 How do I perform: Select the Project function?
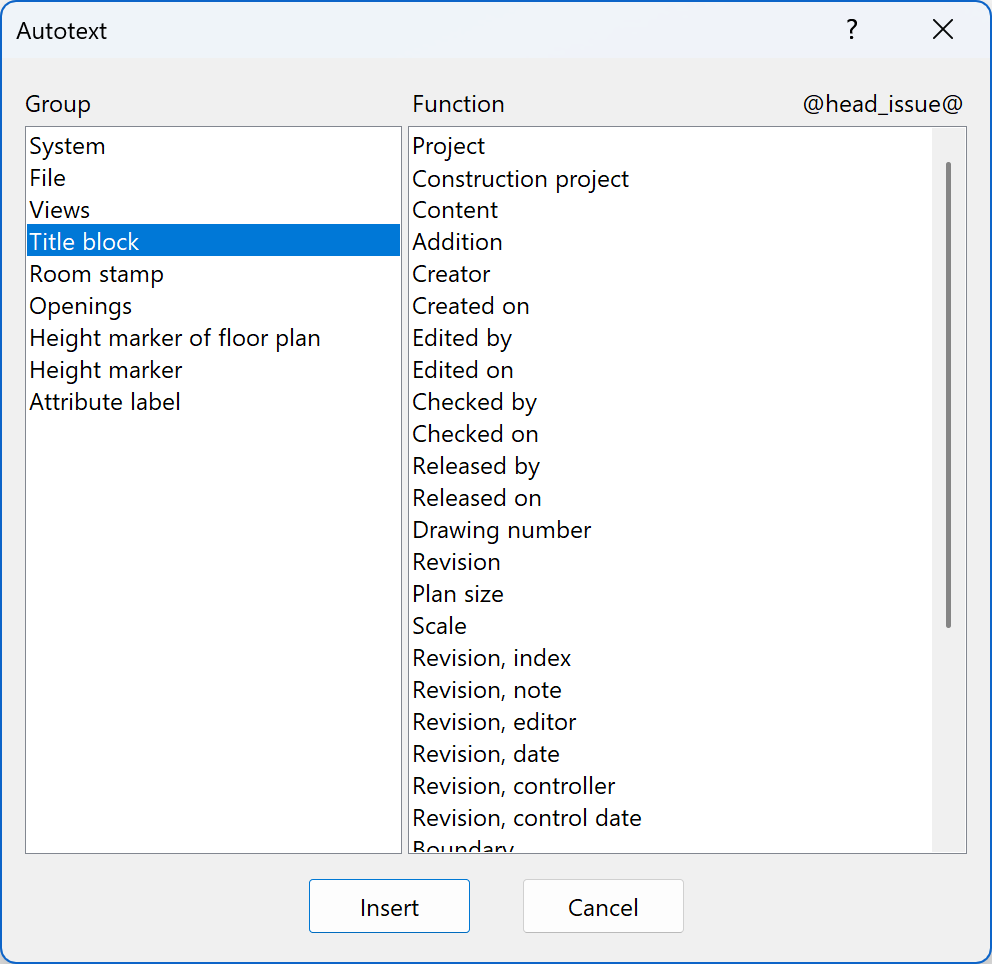(x=448, y=145)
